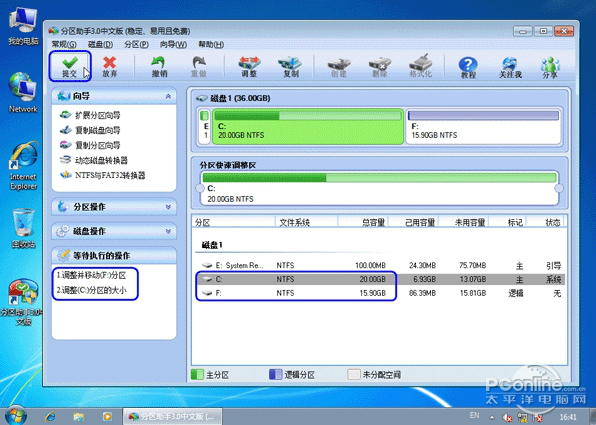Open the 向导(W) menu
The image size is (596, 425).
coord(173,44)
